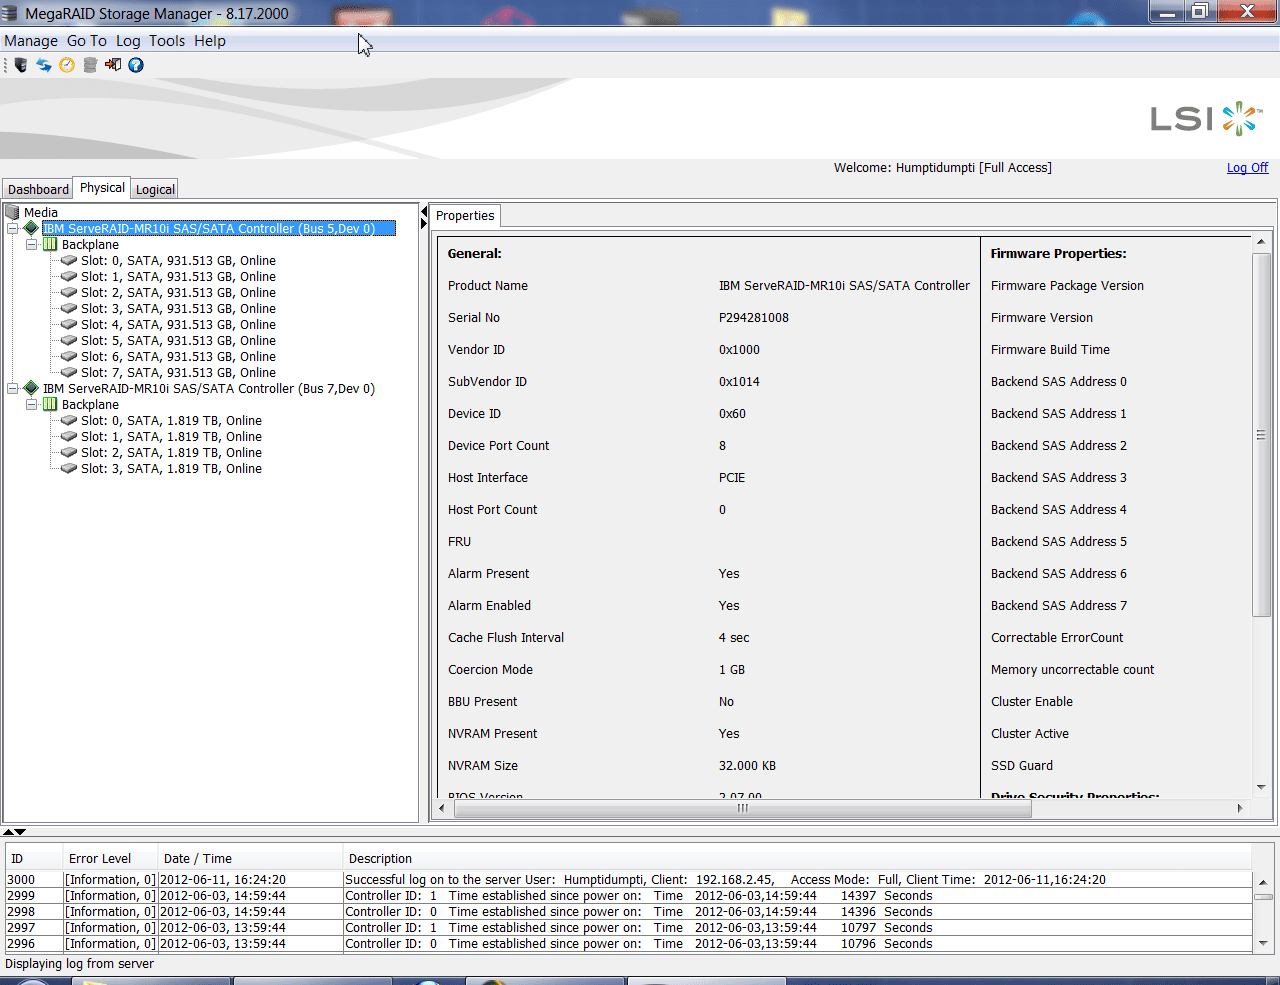The width and height of the screenshot is (1280, 985).
Task: Click properties vertical scrollbar up arrow
Action: coord(1261,242)
